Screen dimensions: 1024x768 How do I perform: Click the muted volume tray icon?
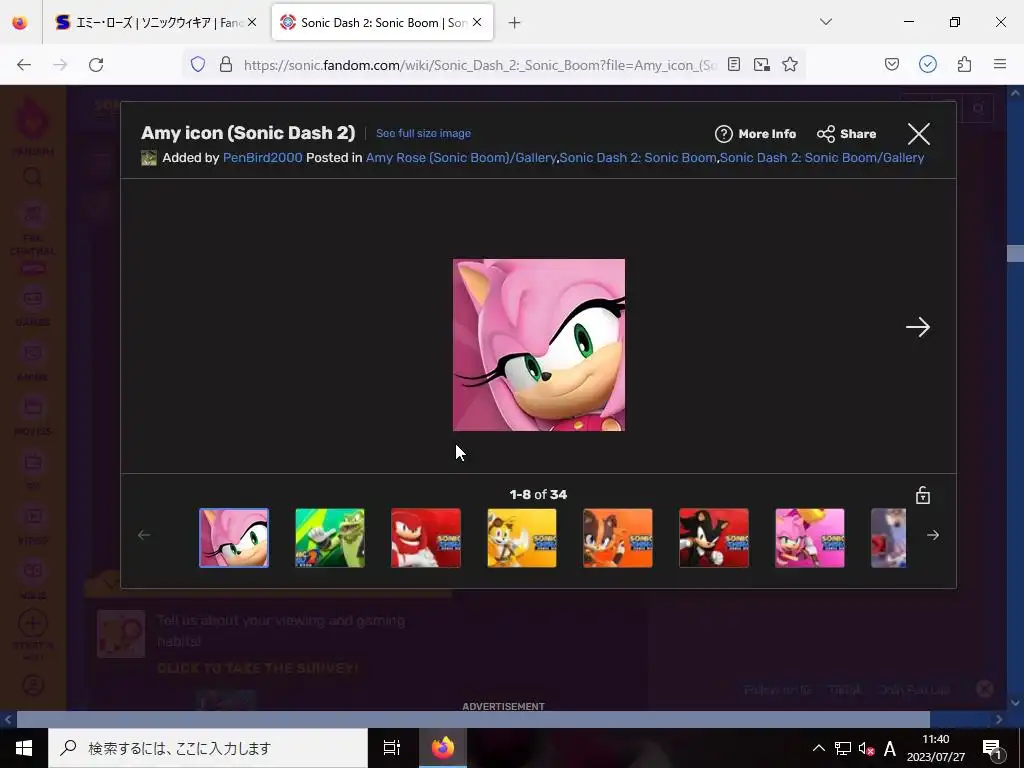[866, 748]
